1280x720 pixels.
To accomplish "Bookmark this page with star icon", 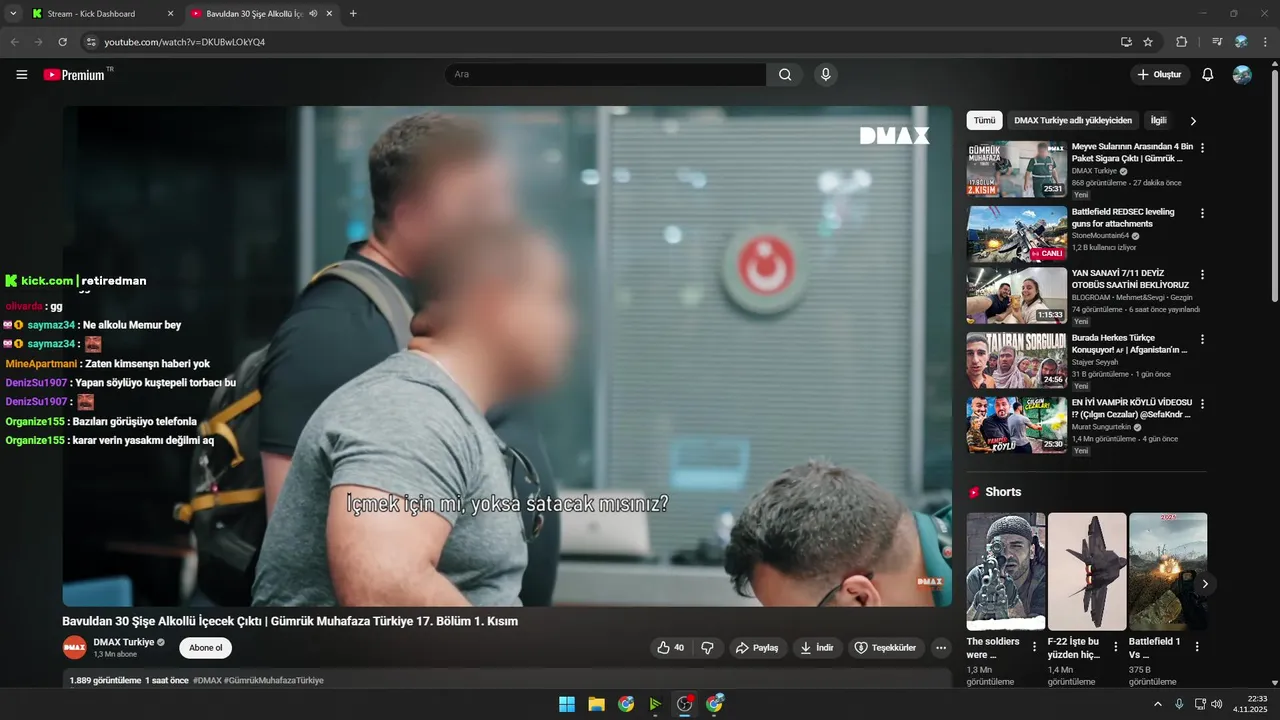I will pos(1148,42).
